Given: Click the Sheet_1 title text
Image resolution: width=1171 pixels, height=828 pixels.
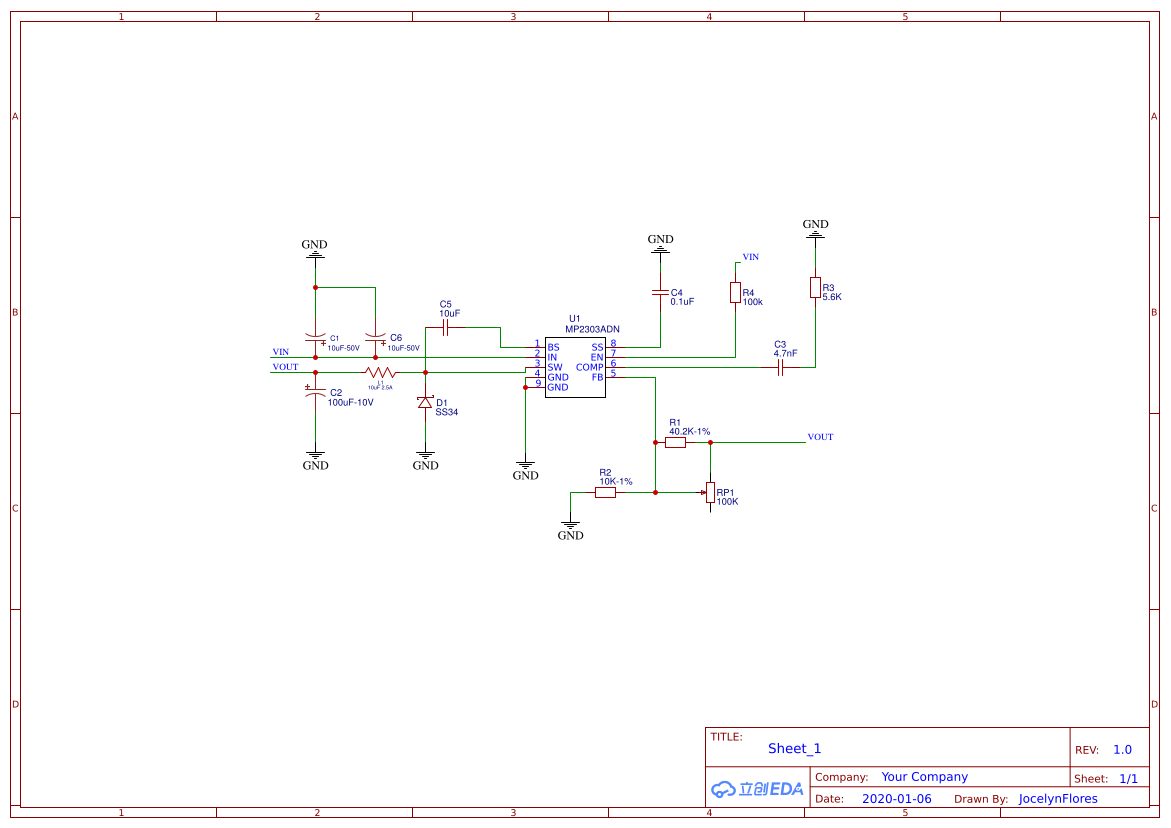Looking at the screenshot, I should [795, 748].
